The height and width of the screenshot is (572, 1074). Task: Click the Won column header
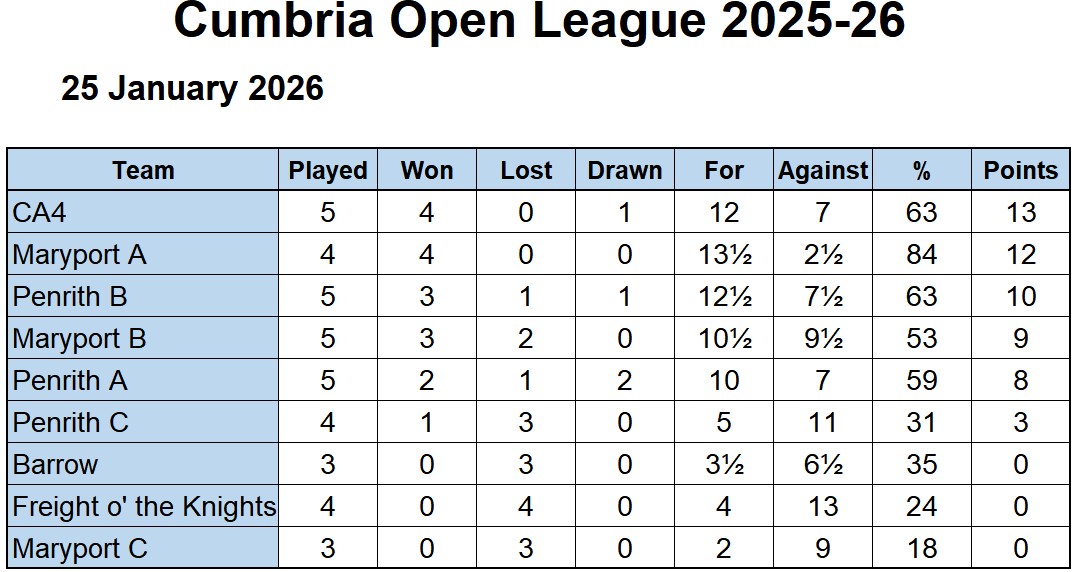[427, 170]
